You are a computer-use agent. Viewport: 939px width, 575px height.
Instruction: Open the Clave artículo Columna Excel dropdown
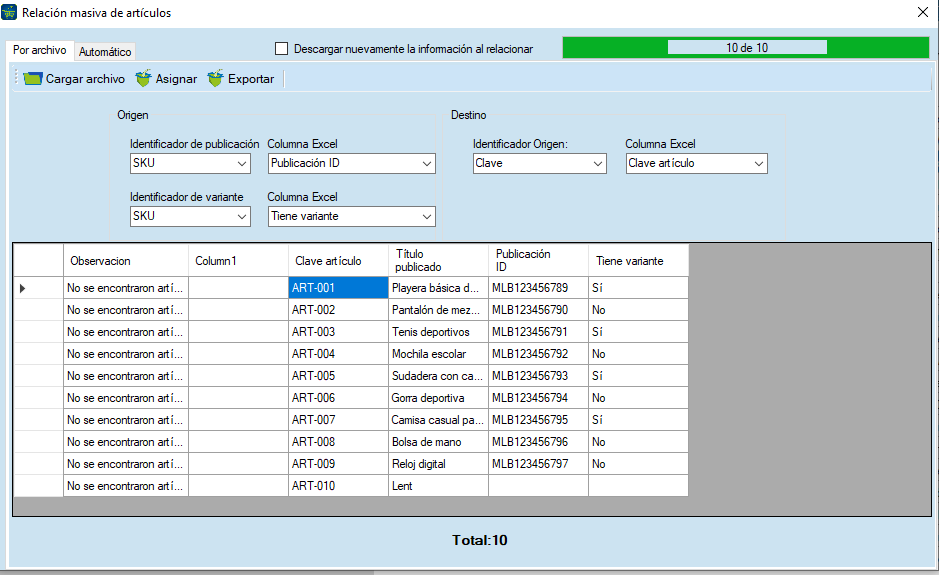click(696, 164)
